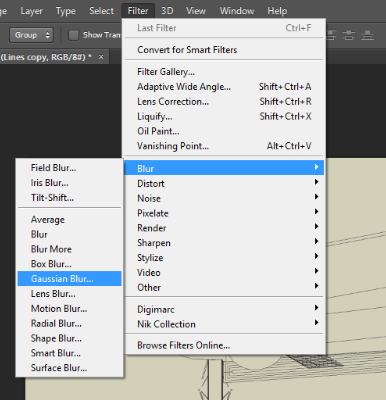386x400 pixels.
Task: Expand the Render submenu
Action: click(224, 228)
